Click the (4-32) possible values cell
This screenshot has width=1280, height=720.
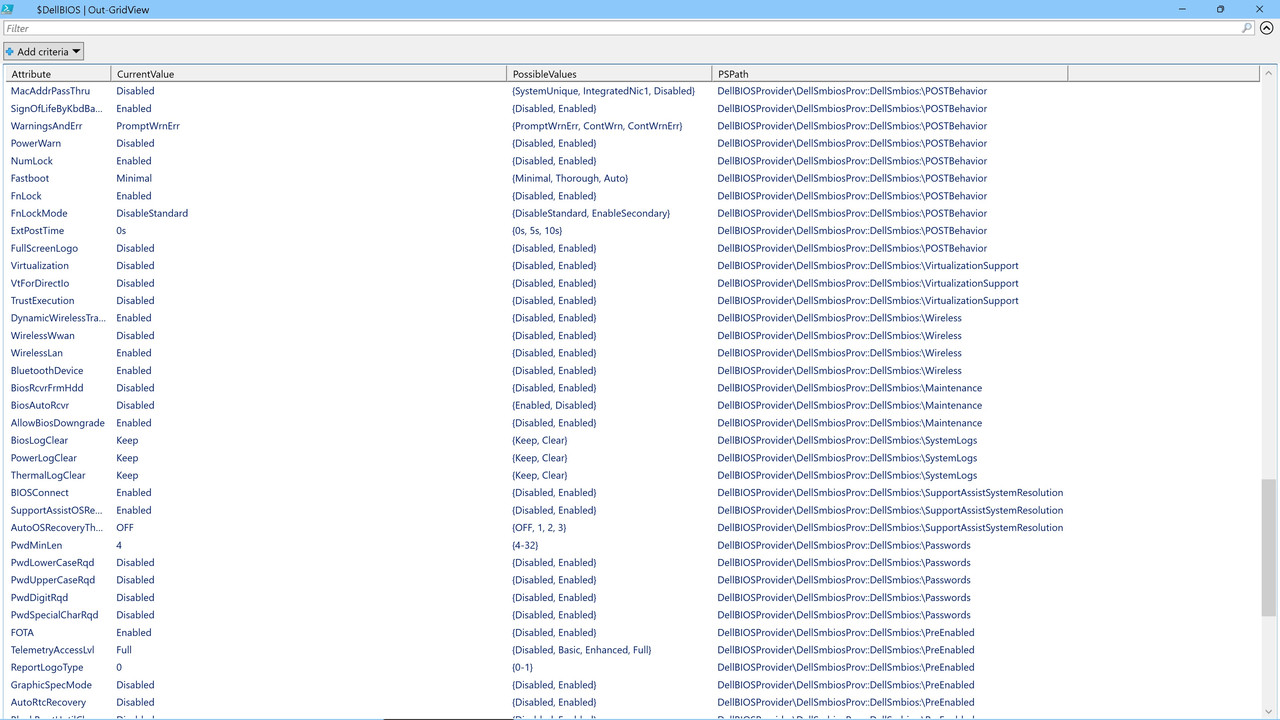coord(525,546)
